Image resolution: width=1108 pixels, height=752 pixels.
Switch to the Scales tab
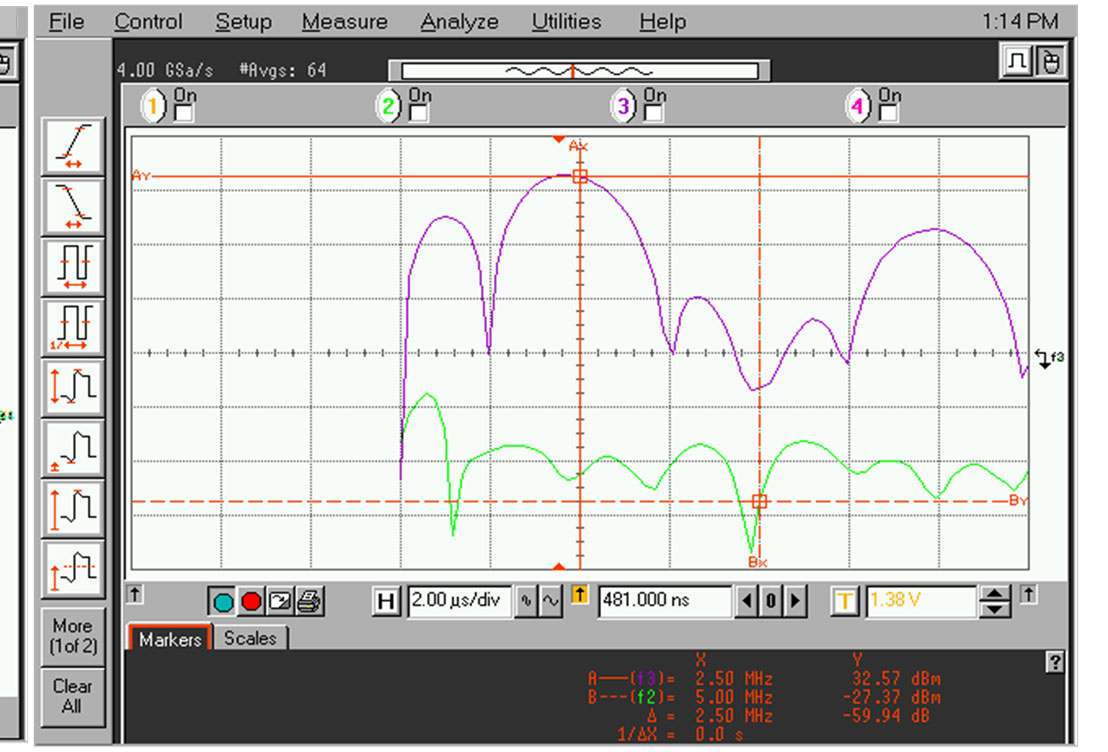(253, 639)
